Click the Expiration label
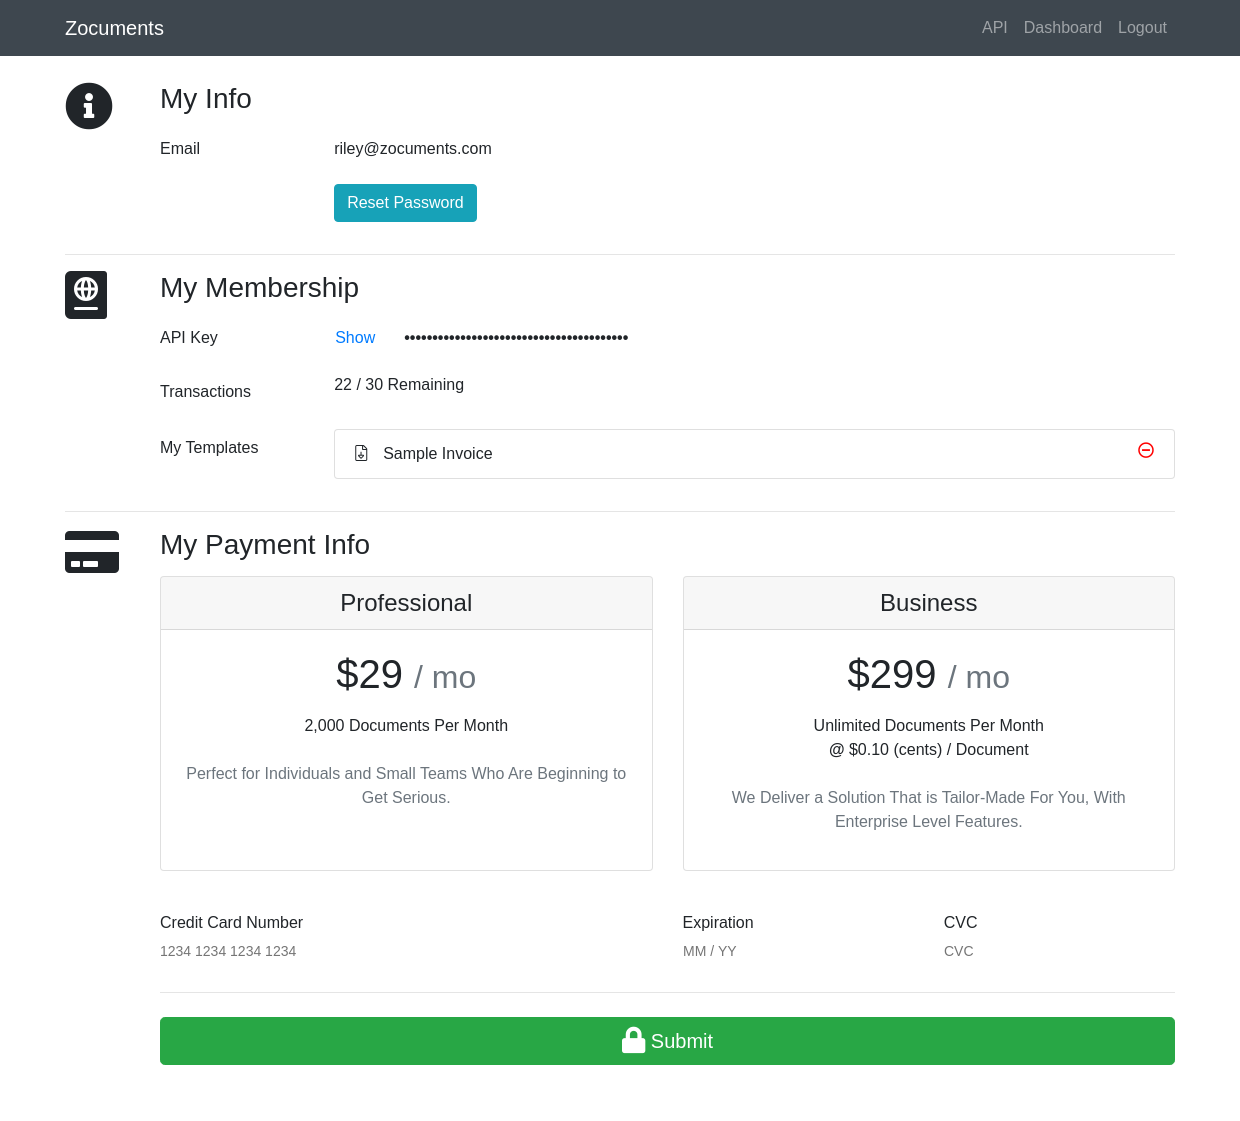1240x1121 pixels. [718, 923]
